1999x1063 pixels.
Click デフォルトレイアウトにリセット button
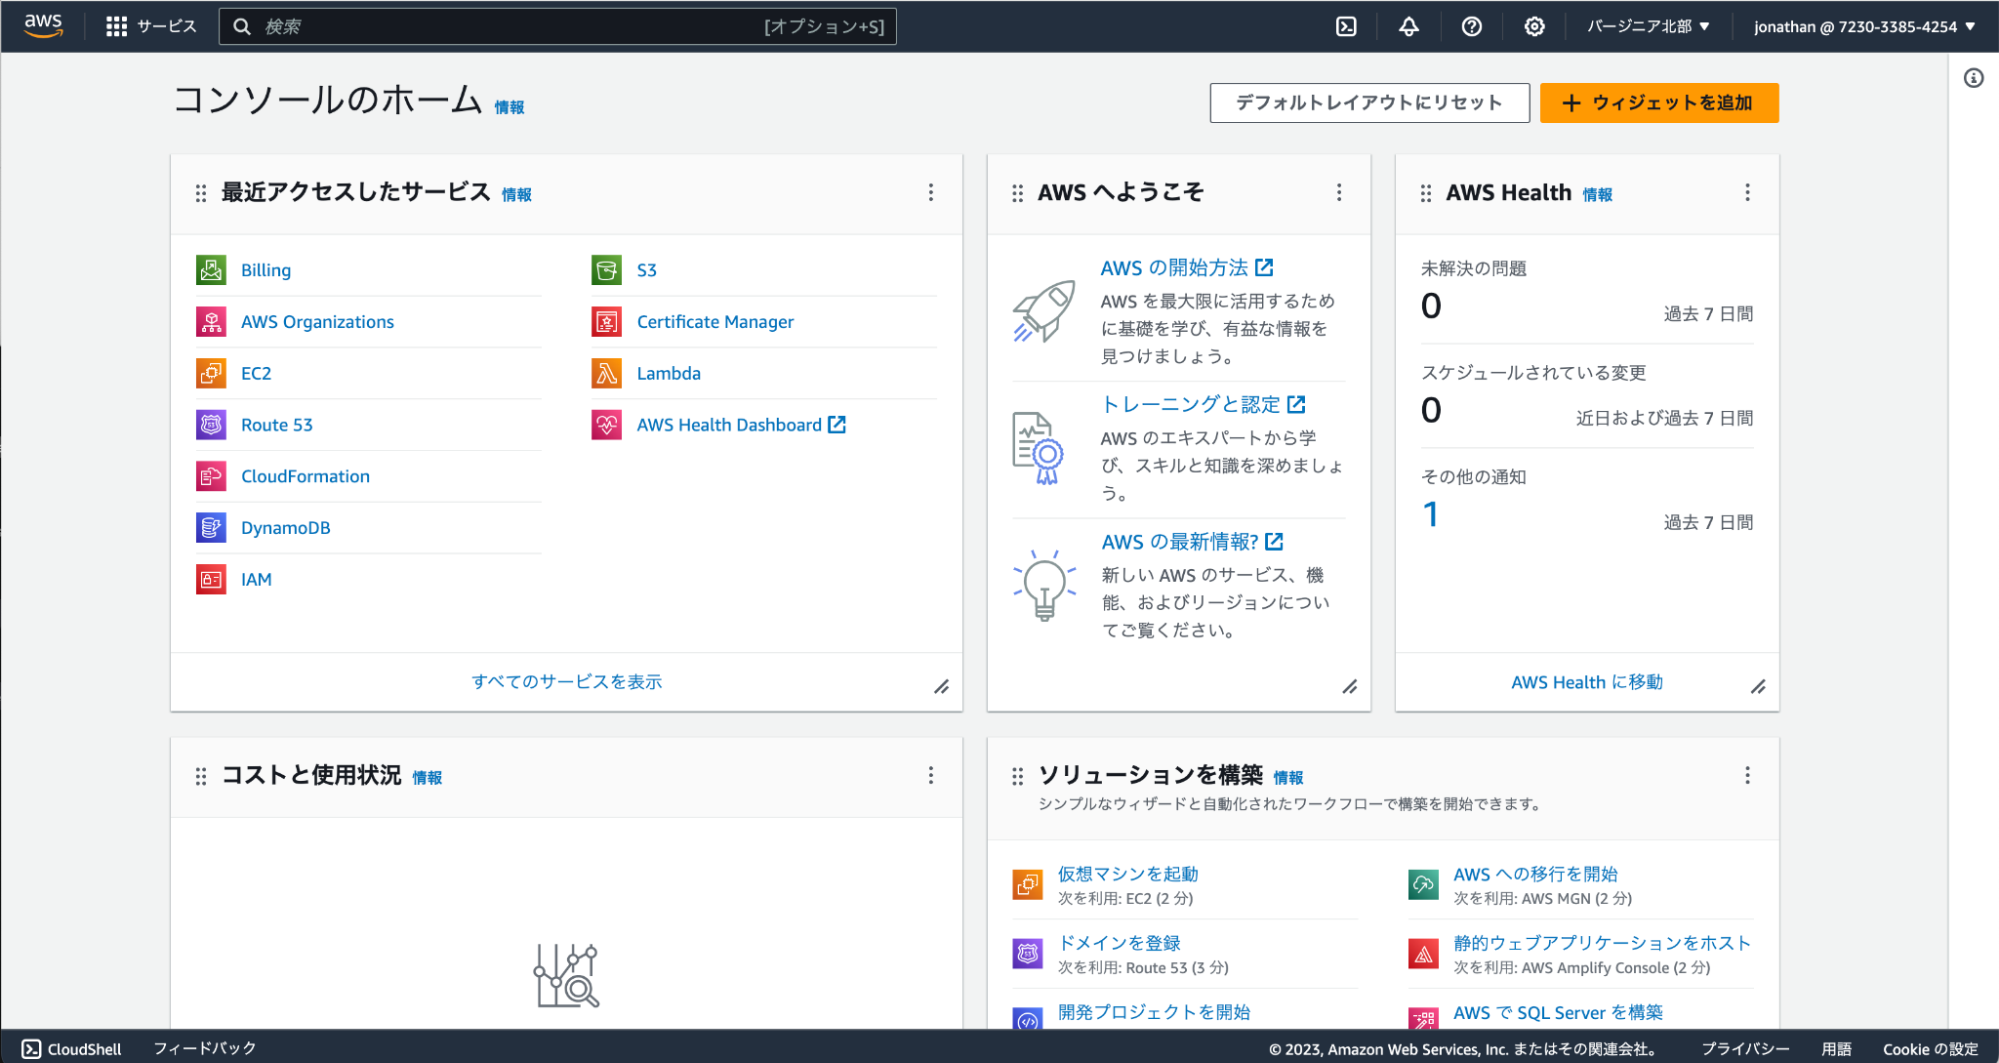[x=1369, y=103]
